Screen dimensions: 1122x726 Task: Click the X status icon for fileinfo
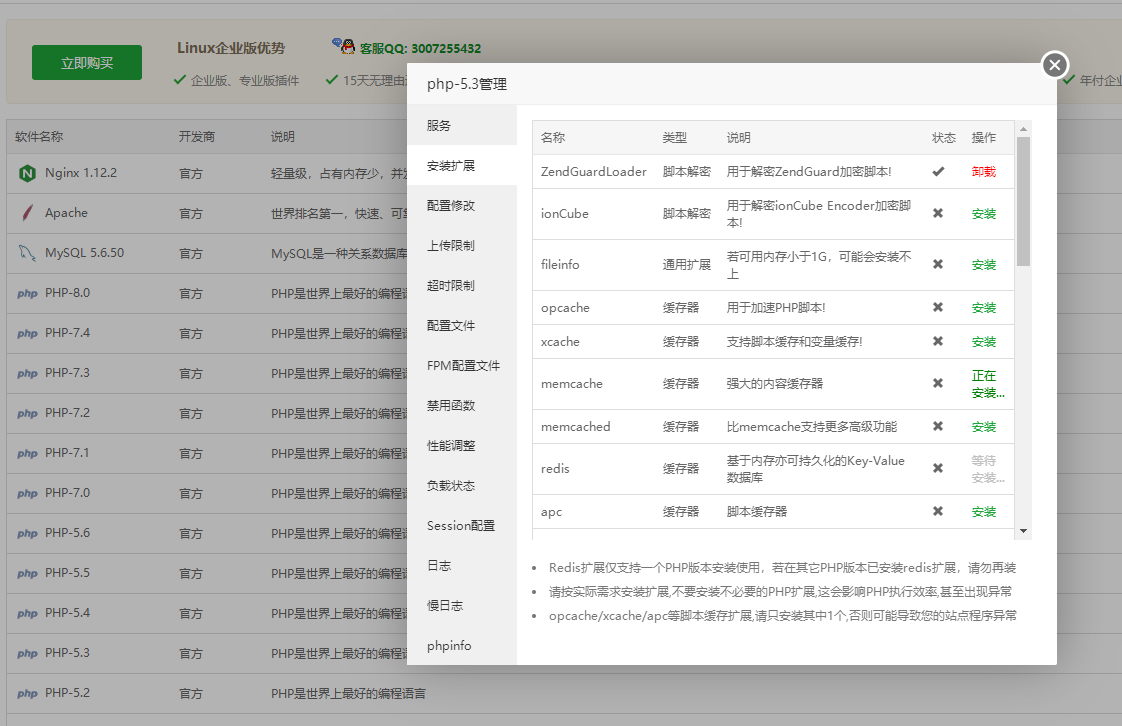point(937,264)
